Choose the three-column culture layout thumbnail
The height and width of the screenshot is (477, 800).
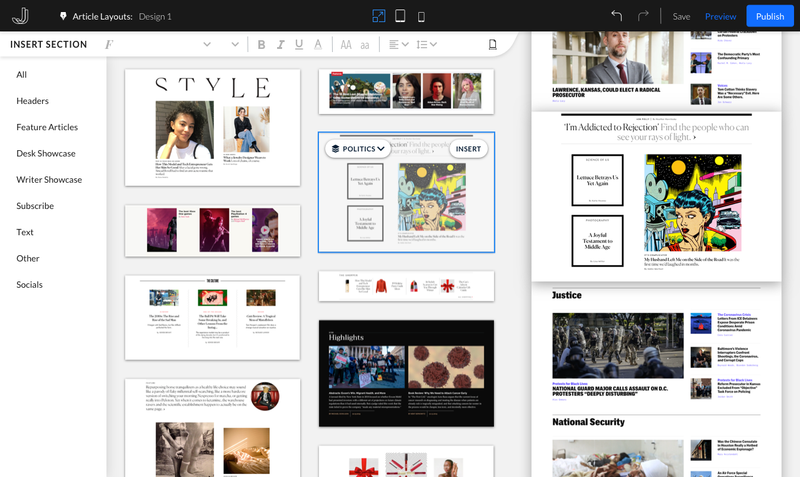212,317
